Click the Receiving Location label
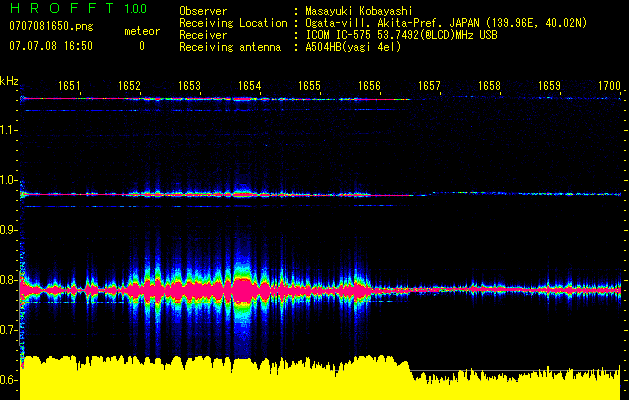629x400 pixels. (x=233, y=23)
